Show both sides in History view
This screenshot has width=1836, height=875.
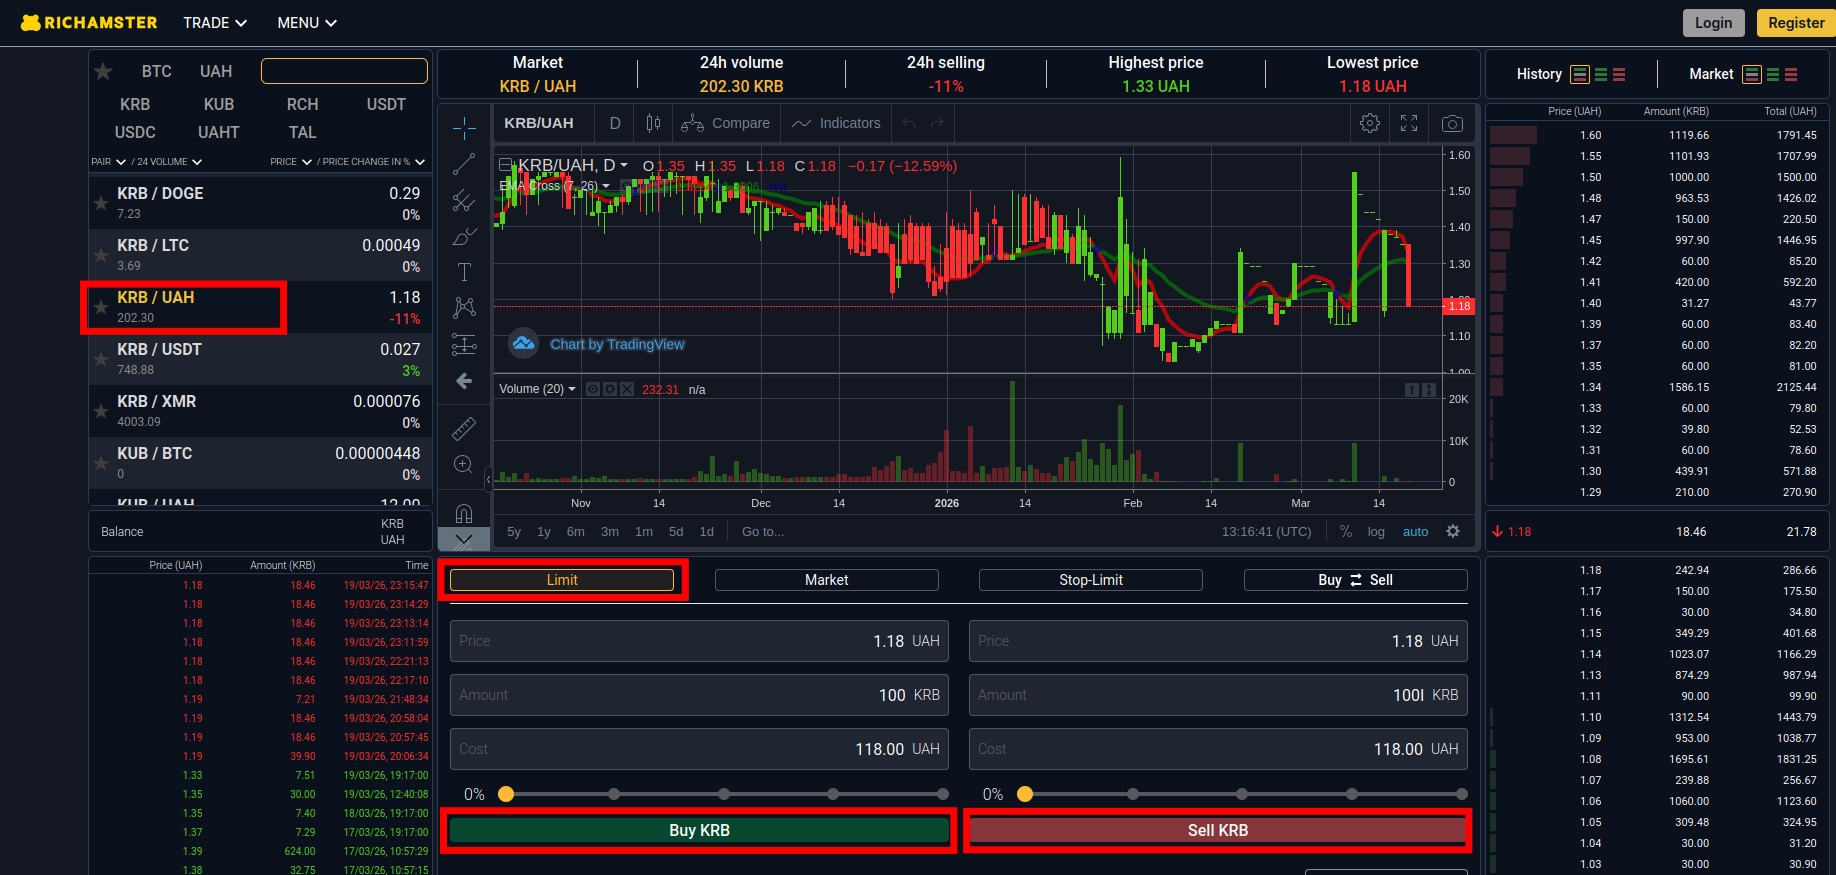click(1580, 74)
